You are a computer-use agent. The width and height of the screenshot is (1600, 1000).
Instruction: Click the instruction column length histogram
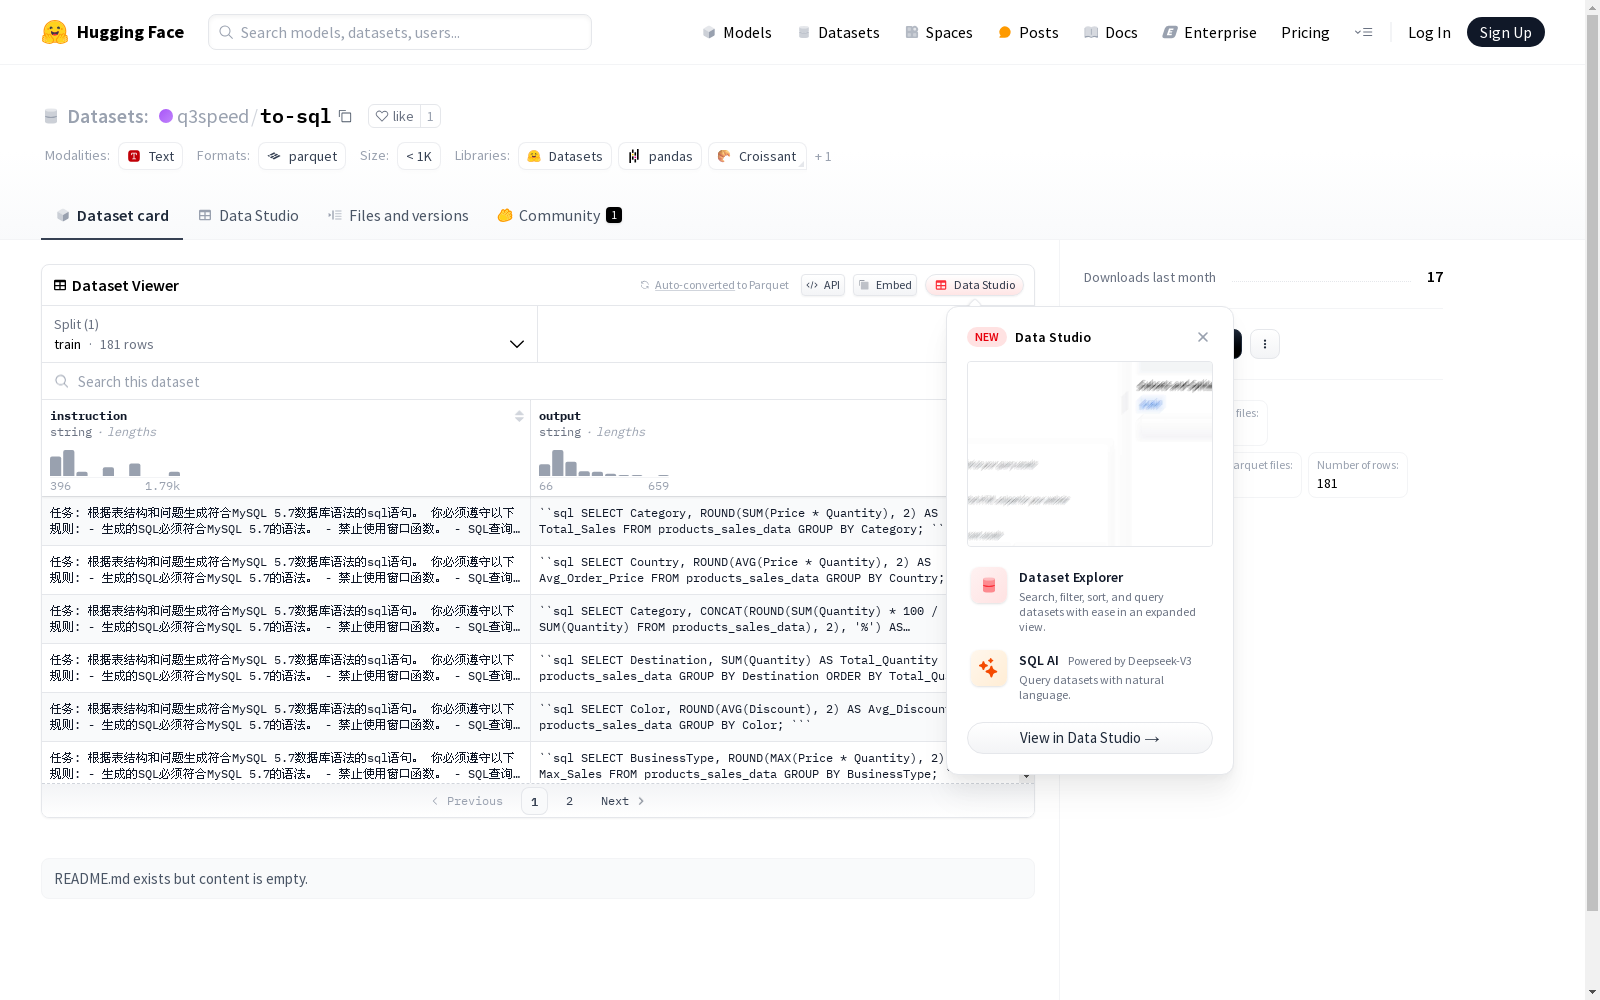(x=115, y=463)
